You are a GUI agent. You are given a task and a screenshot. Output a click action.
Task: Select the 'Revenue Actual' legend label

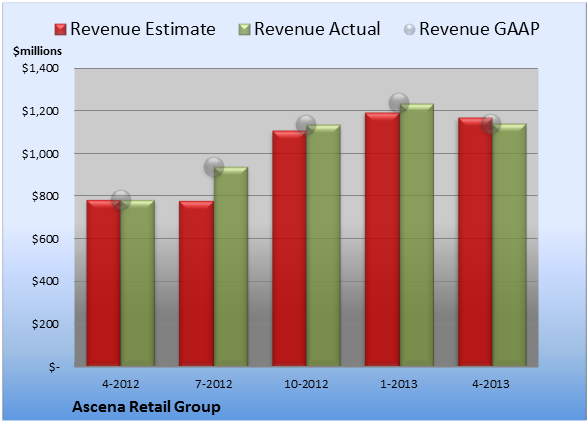[x=317, y=29]
